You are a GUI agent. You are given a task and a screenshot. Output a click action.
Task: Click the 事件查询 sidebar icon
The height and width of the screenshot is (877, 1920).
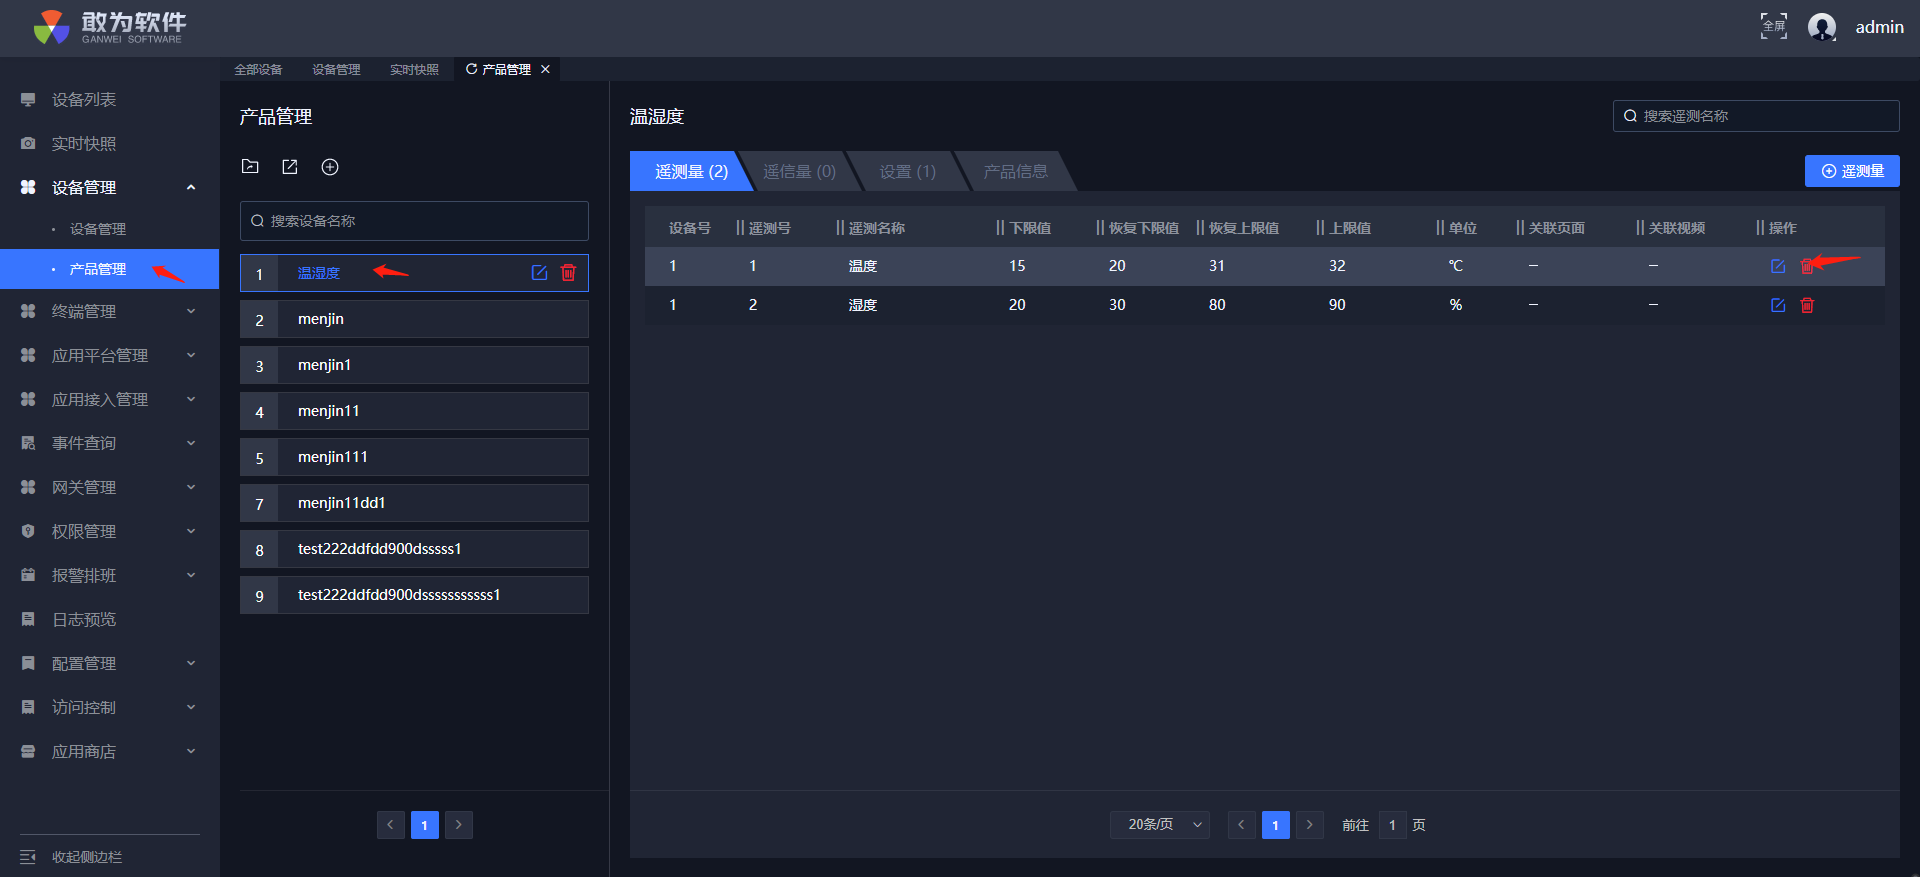click(28, 444)
